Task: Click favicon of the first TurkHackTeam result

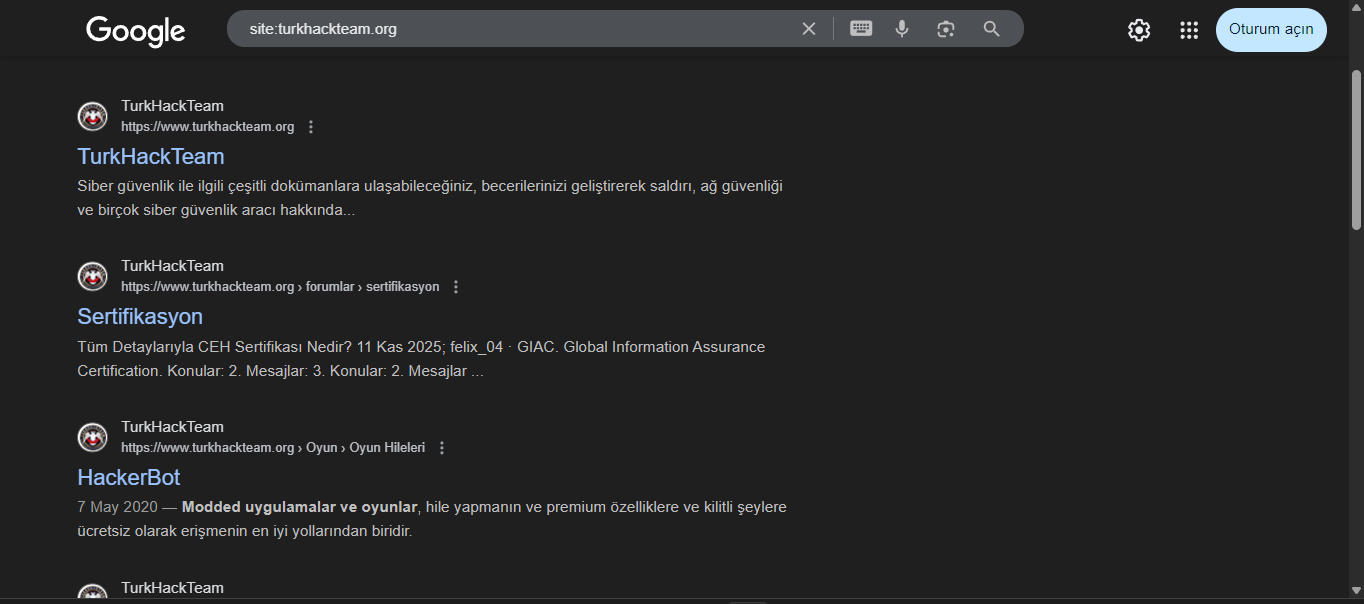Action: (x=93, y=116)
